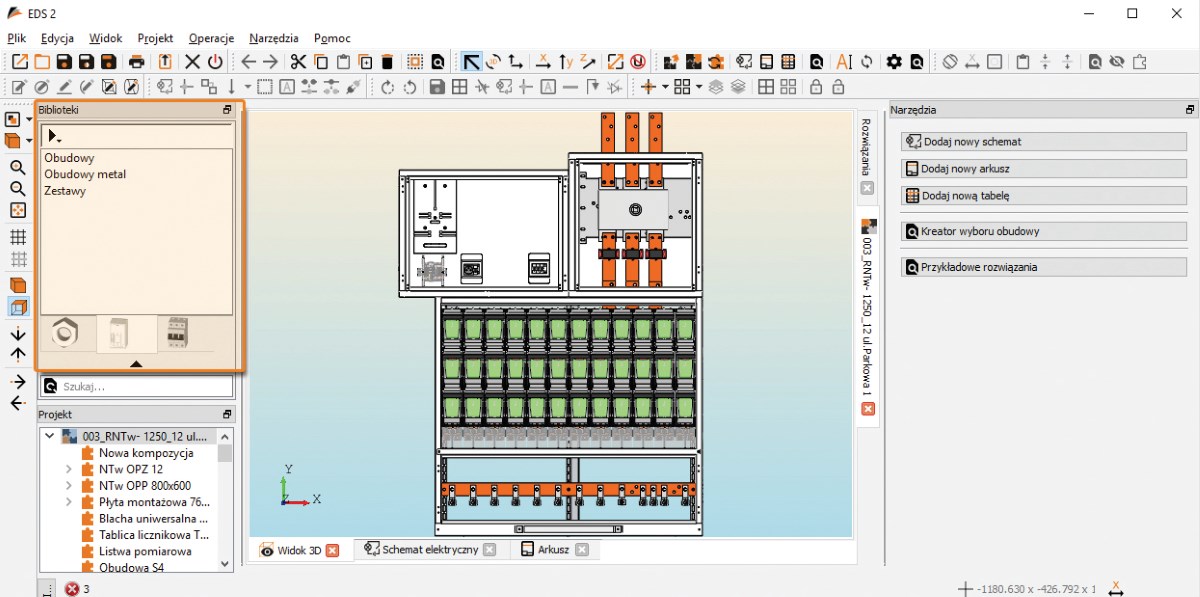Viewport: 1200px width, 597px height.
Task: Close the Widok 3D tab
Action: click(333, 550)
